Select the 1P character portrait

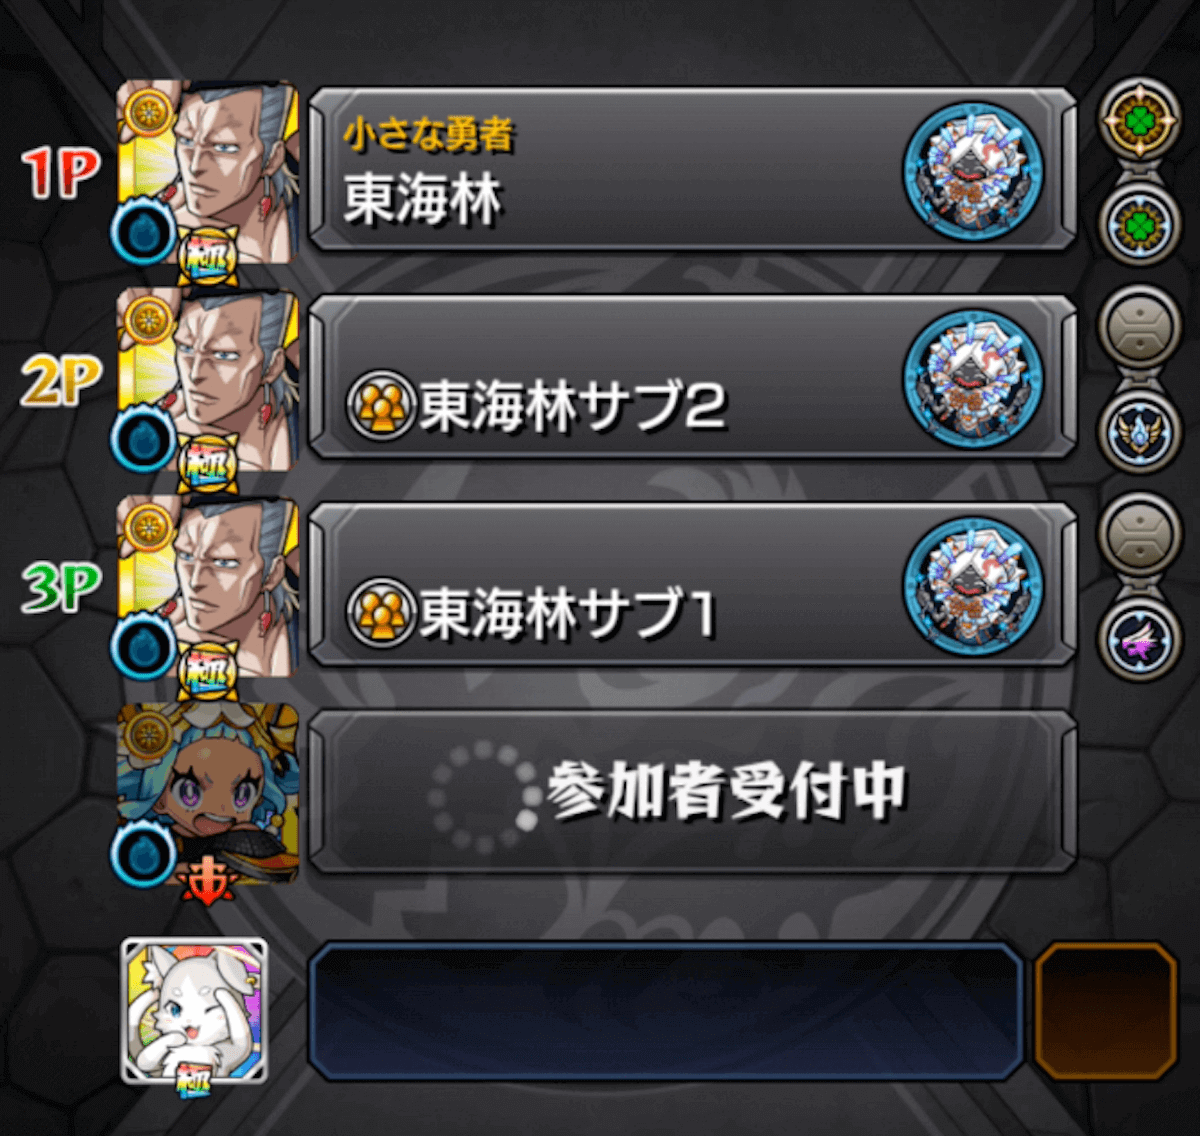click(208, 174)
